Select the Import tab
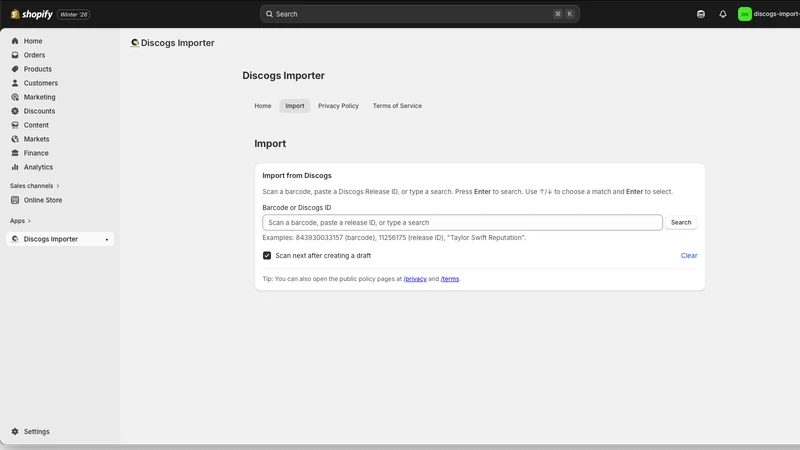Screen dimensions: 800x450 tap(294, 106)
